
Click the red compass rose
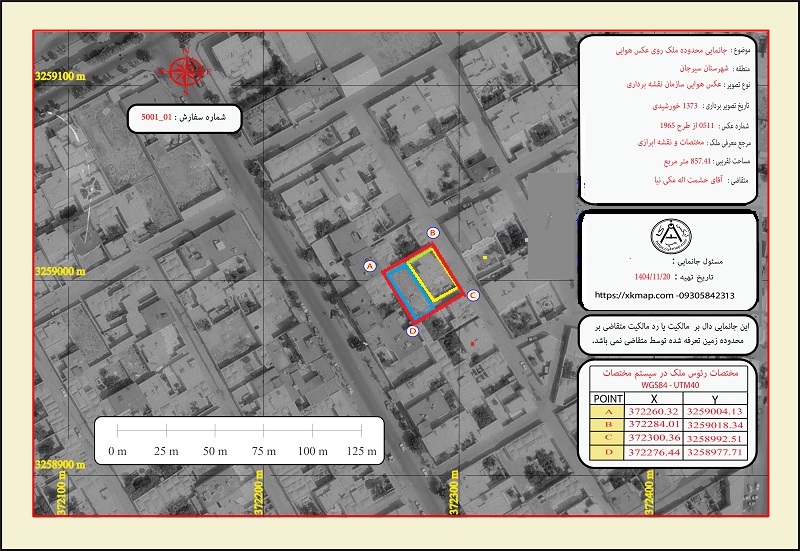185,71
